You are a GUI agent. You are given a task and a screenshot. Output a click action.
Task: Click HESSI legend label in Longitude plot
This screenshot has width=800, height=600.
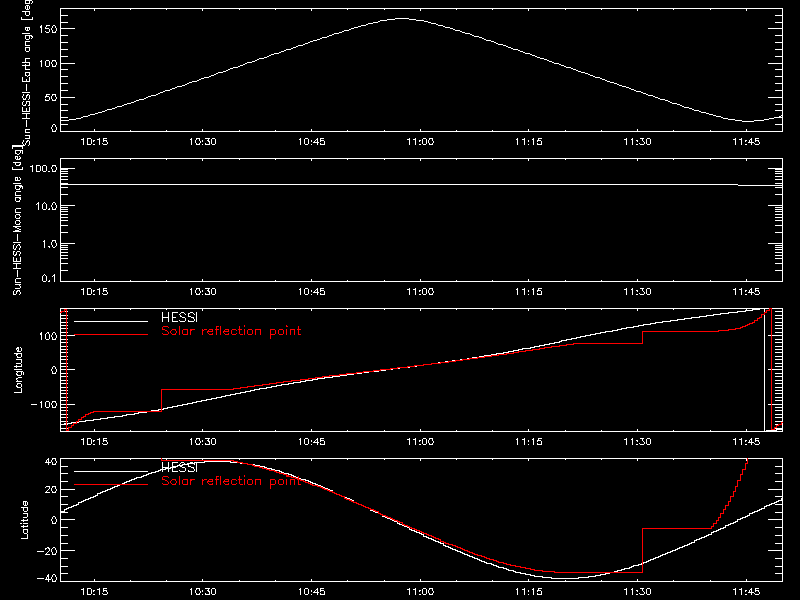point(179,317)
